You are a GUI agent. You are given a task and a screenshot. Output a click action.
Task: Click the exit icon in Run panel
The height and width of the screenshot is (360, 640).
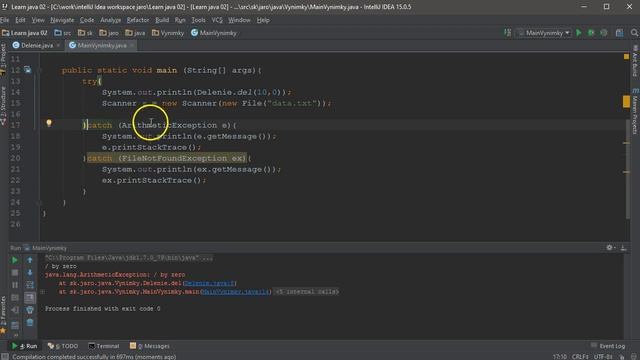click(x=15, y=310)
